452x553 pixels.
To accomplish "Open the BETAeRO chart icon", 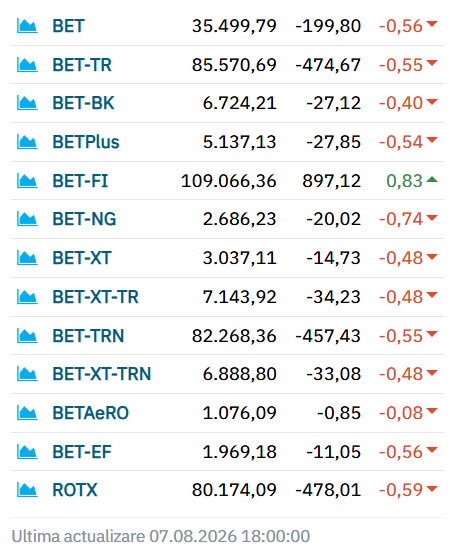I will click(27, 413).
